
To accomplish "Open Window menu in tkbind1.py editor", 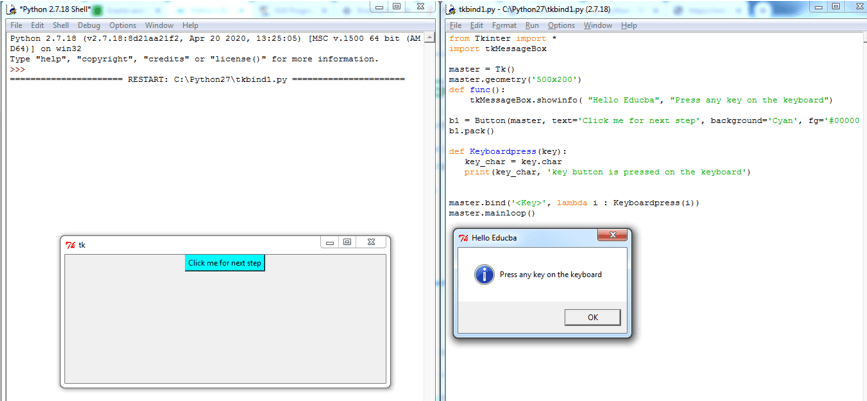I will tap(598, 25).
